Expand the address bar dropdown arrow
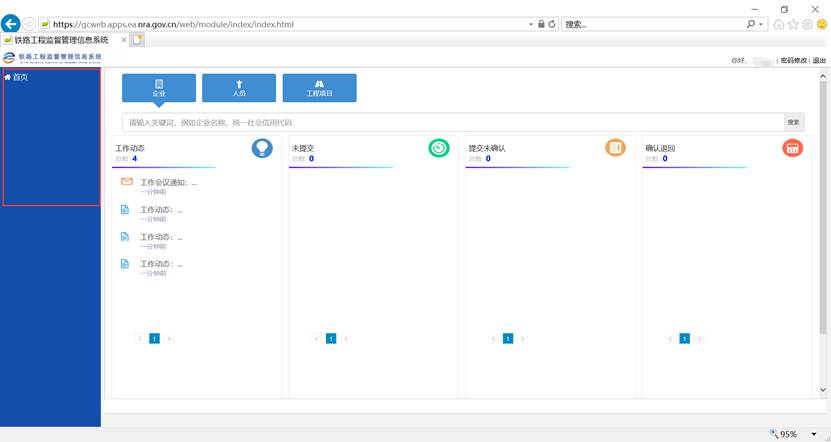The width and height of the screenshot is (831, 442). pyautogui.click(x=530, y=24)
